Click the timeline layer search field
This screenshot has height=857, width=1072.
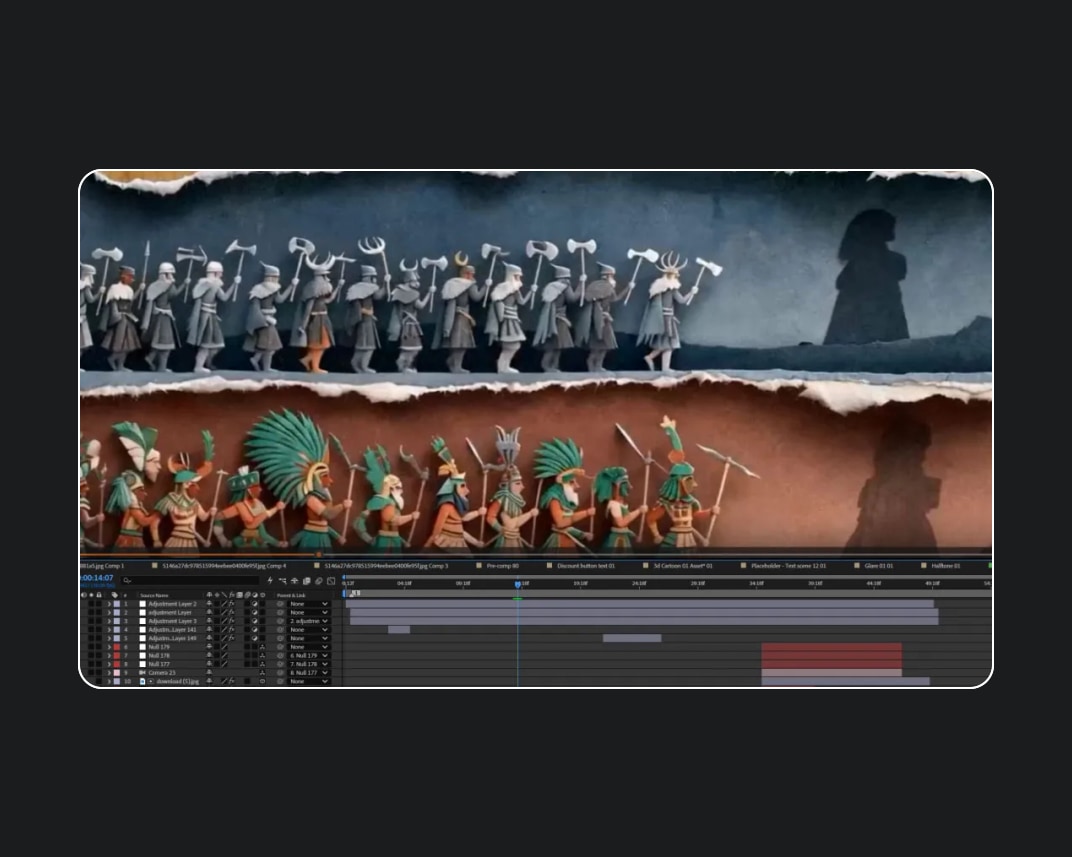pos(190,581)
